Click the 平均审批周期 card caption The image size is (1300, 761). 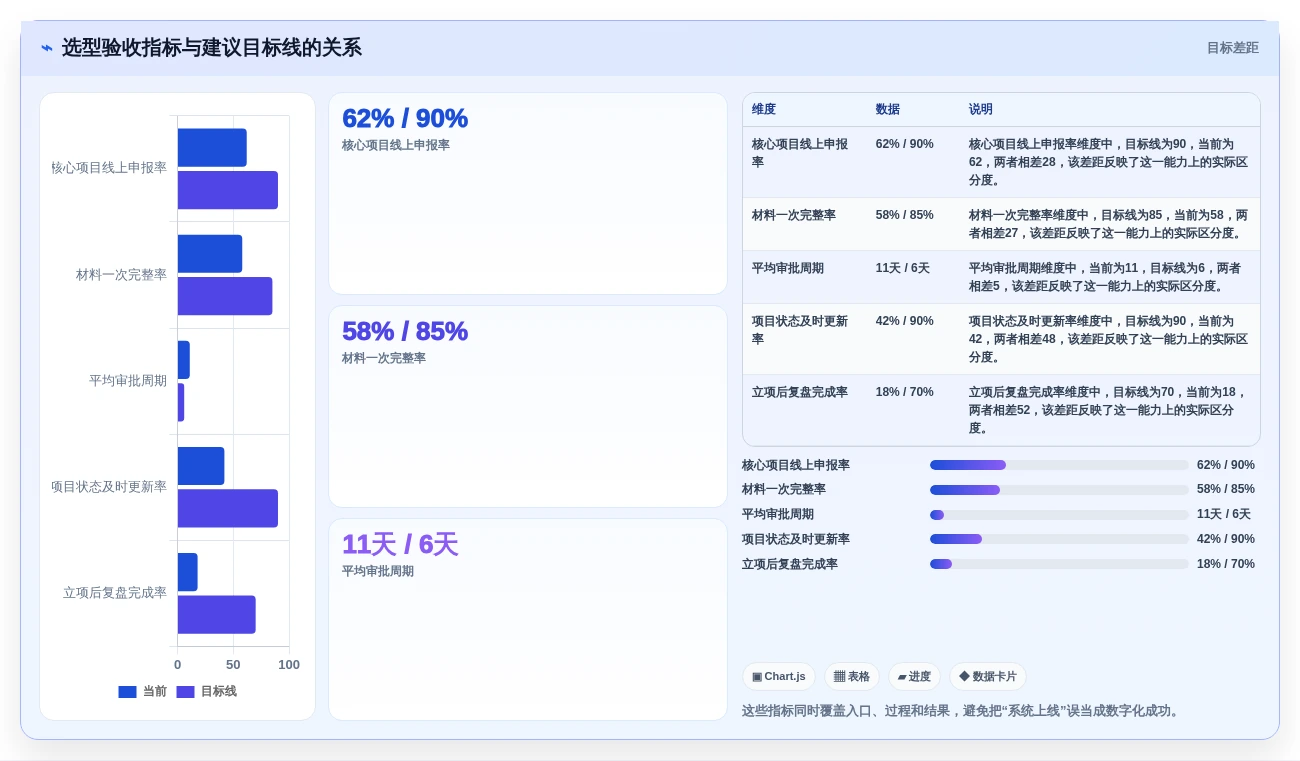(x=378, y=571)
